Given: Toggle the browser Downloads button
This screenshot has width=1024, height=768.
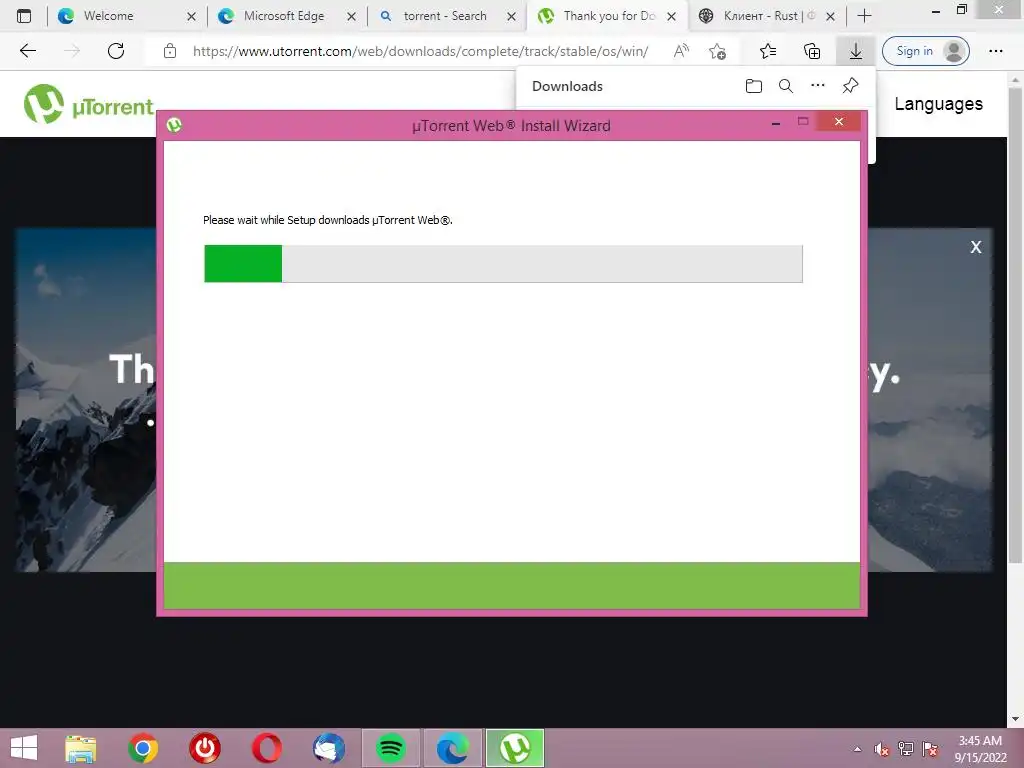Looking at the screenshot, I should (x=856, y=51).
